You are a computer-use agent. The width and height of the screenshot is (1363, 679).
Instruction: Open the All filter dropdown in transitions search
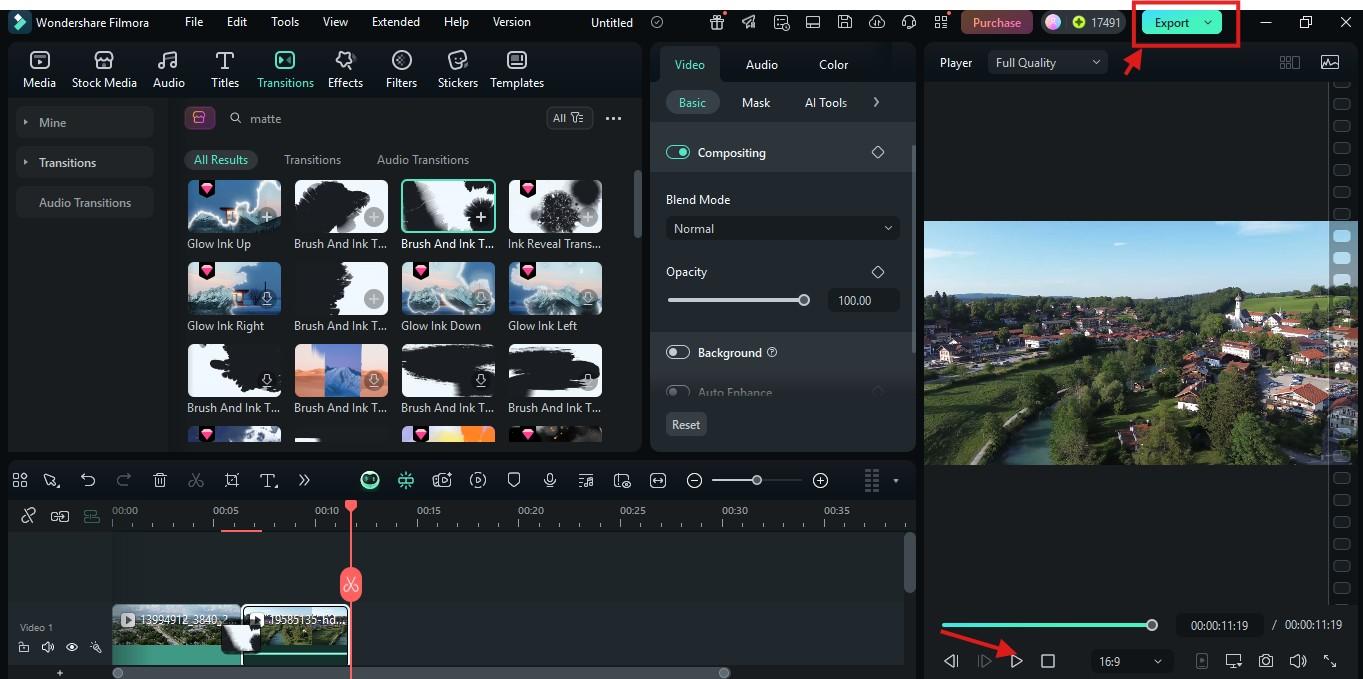[x=570, y=118]
